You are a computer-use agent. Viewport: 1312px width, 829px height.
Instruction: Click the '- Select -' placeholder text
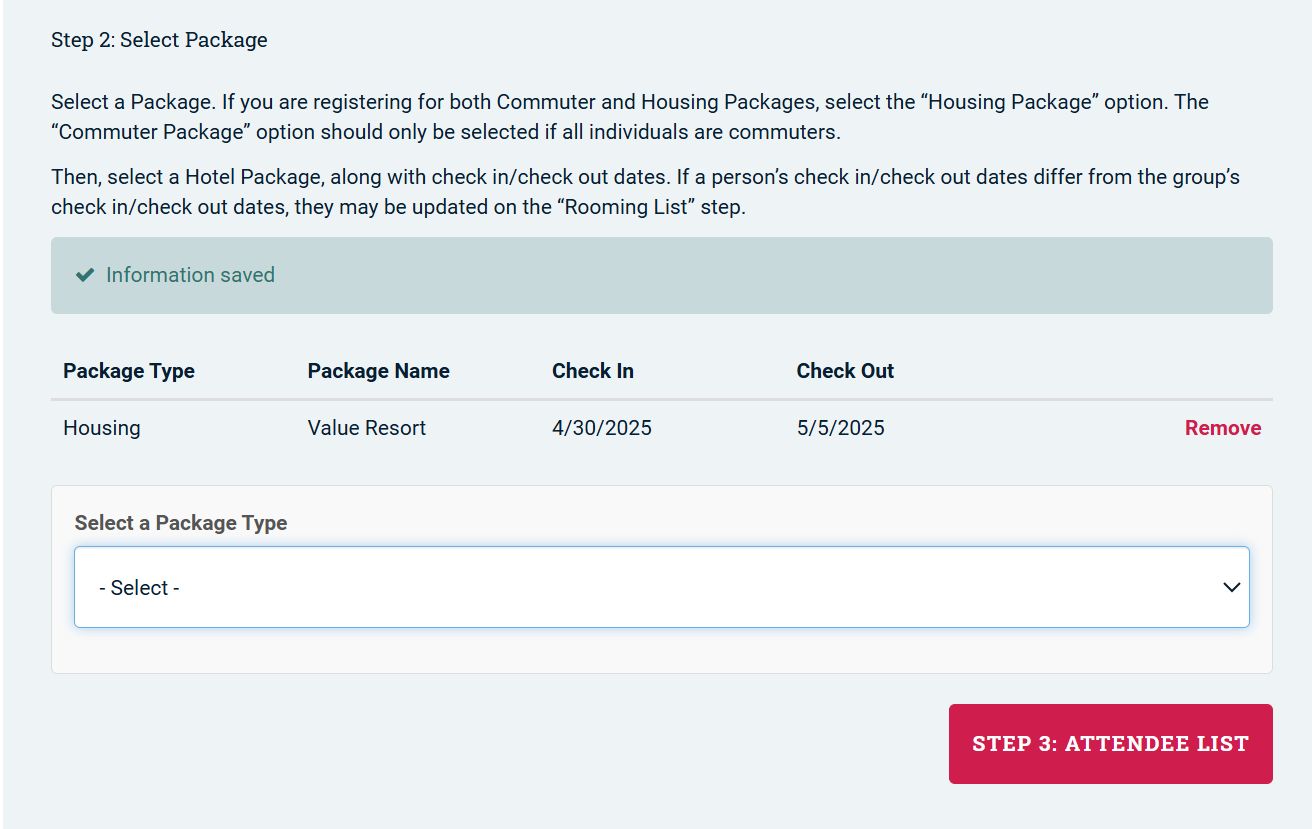pos(139,588)
